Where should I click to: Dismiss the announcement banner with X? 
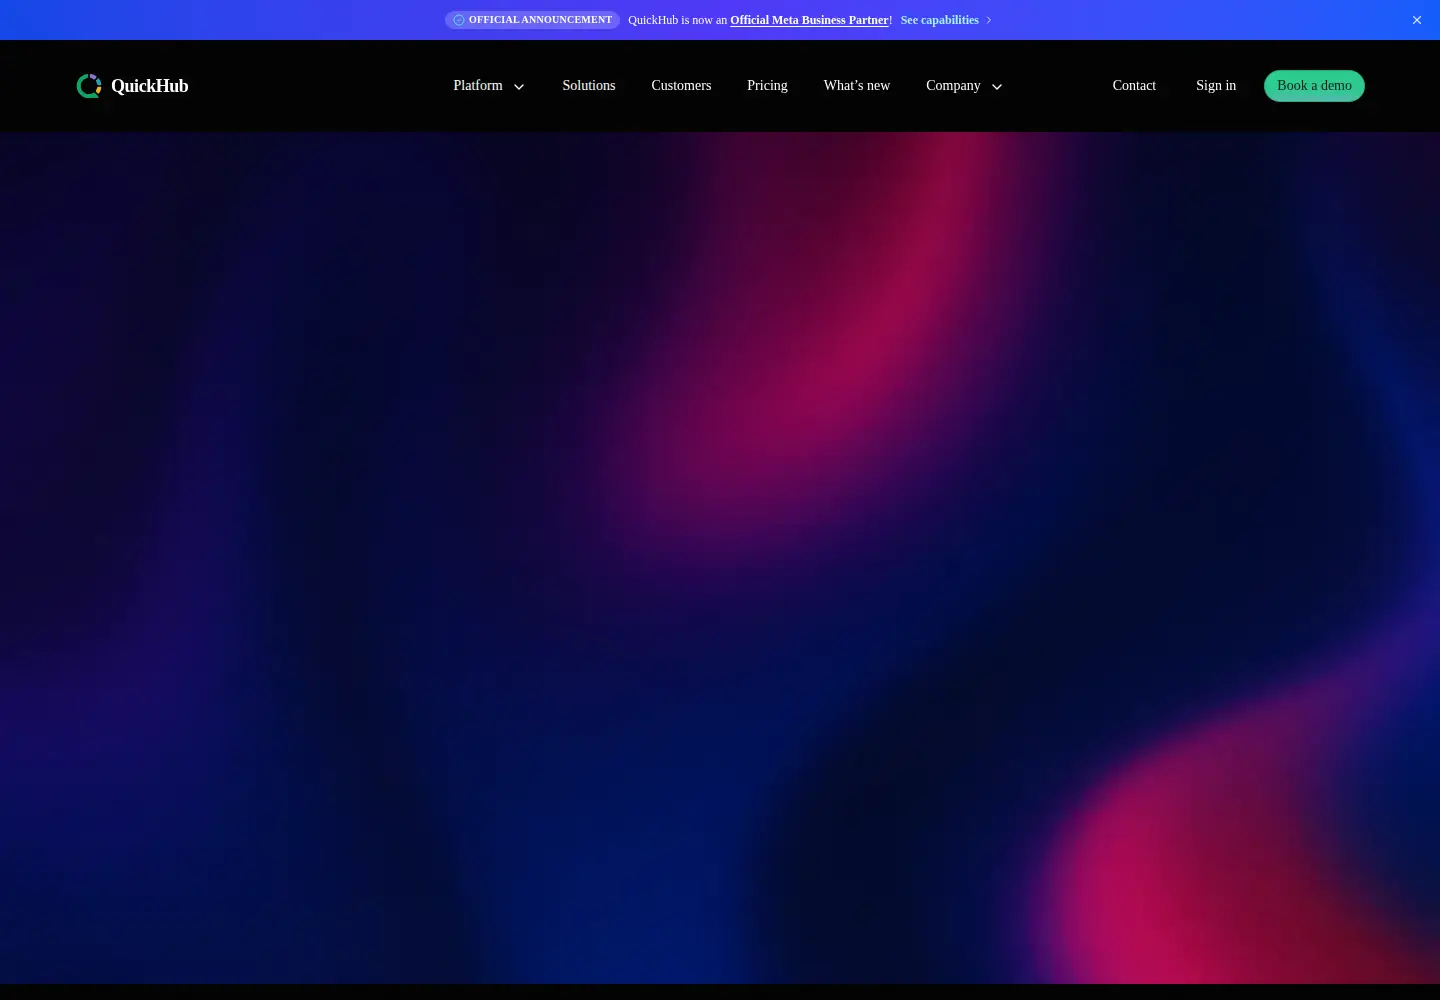coord(1417,20)
